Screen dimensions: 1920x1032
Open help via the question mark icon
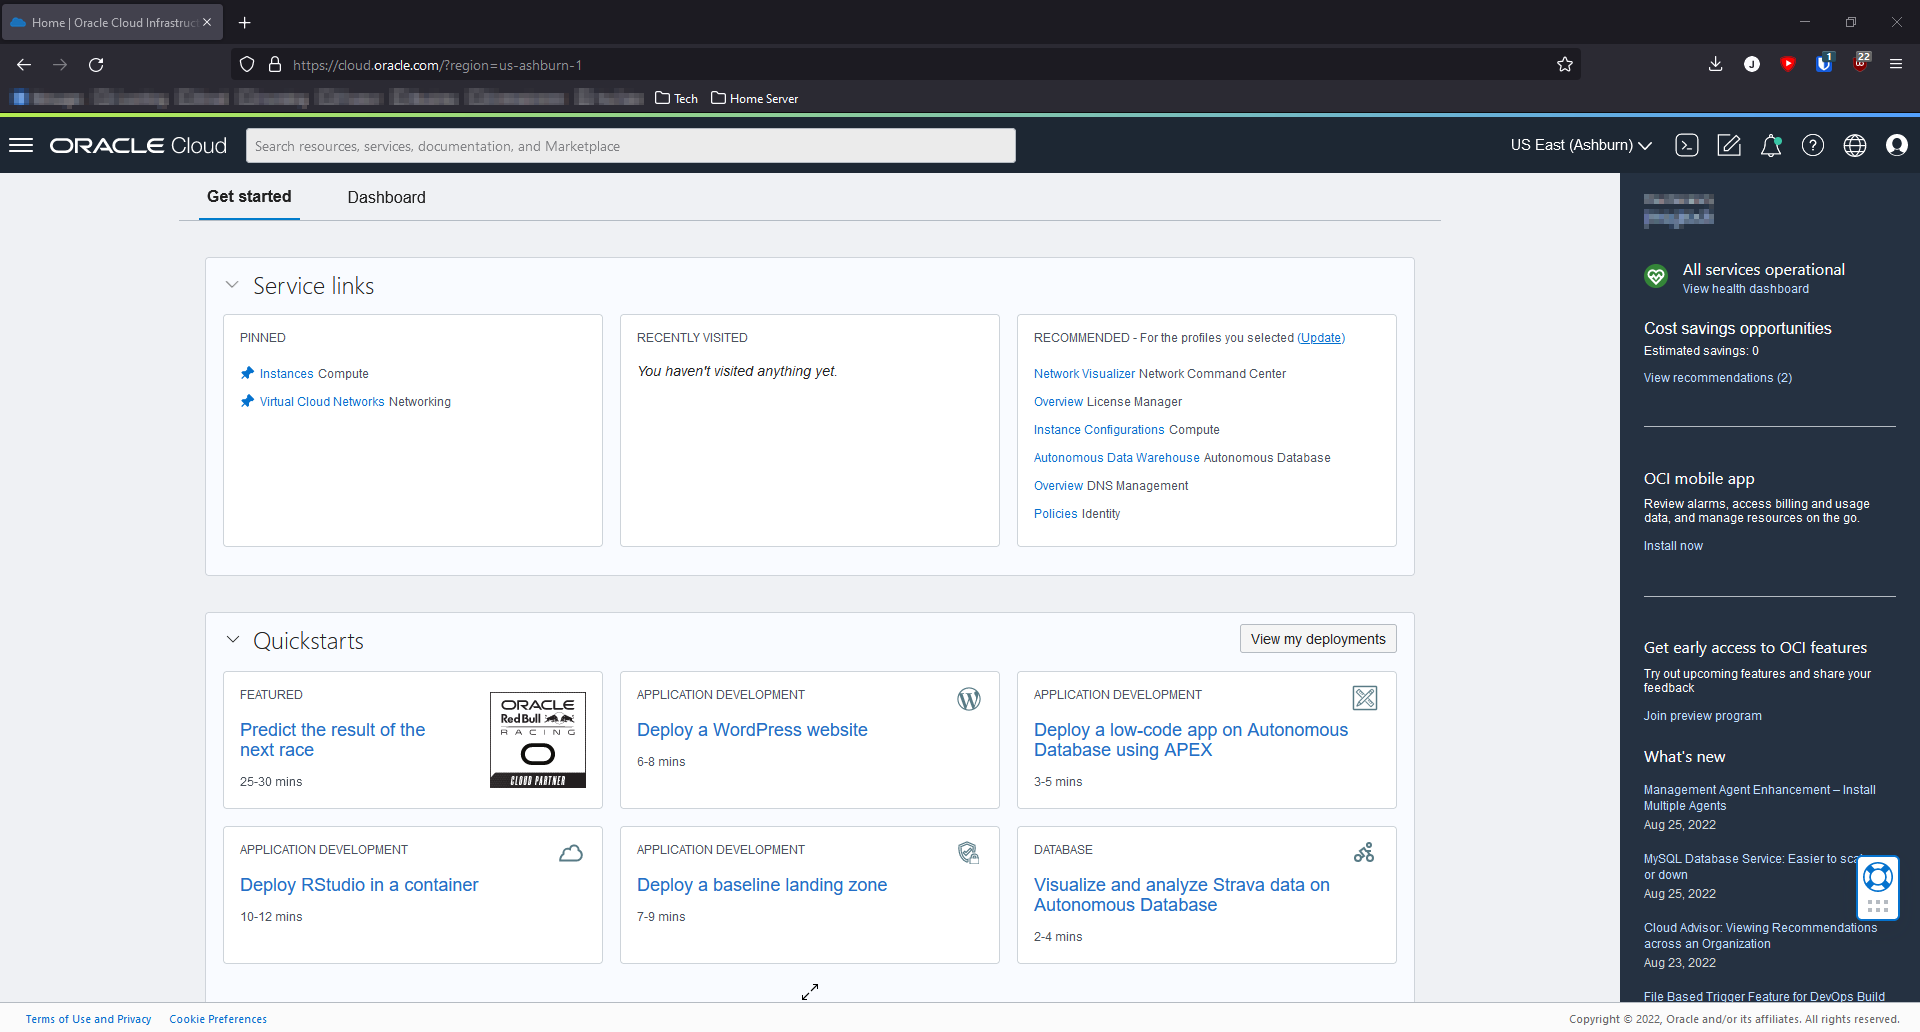tap(1813, 145)
